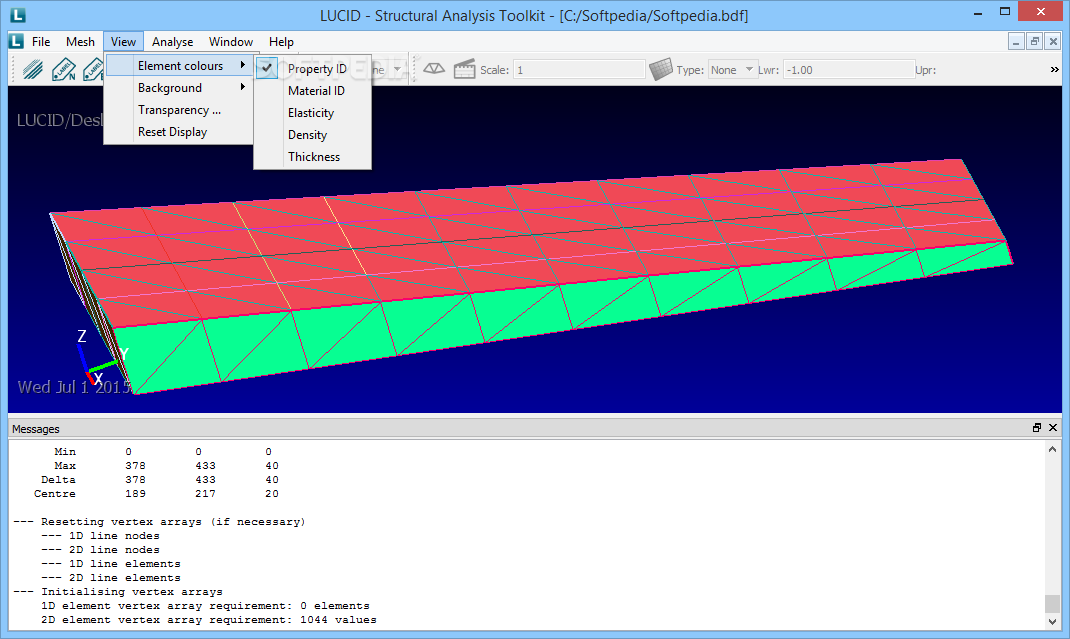Select Reset Display menu entry

[179, 132]
